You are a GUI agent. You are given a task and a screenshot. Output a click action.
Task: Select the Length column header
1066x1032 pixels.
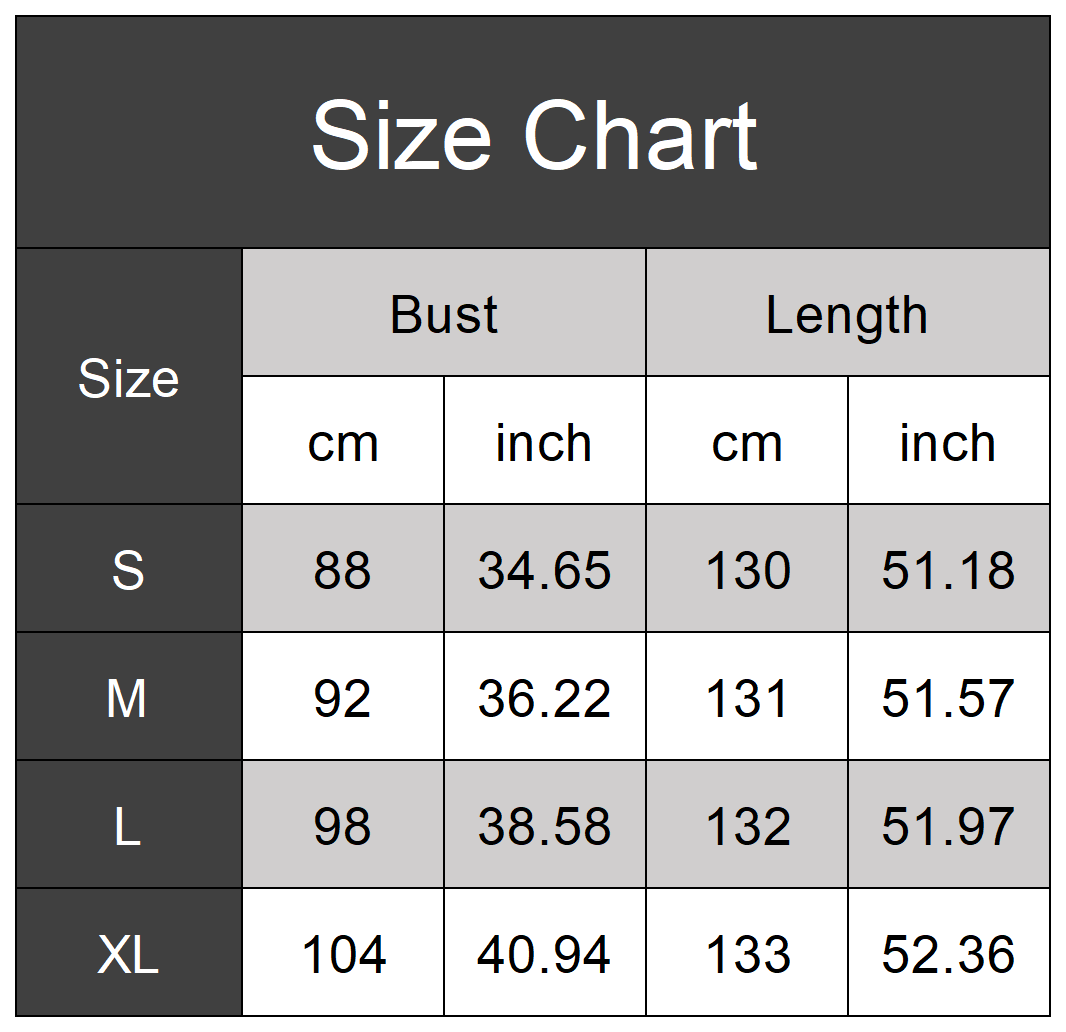coord(847,314)
